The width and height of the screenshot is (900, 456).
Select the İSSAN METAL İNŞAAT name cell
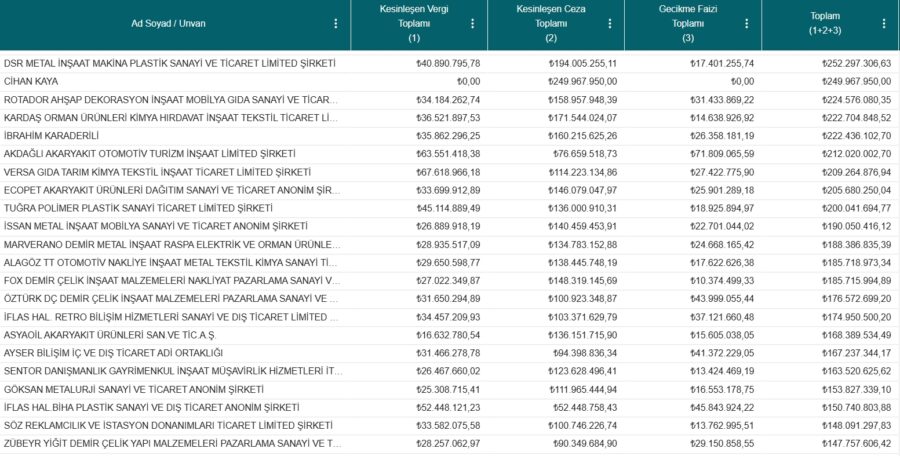click(x=155, y=227)
